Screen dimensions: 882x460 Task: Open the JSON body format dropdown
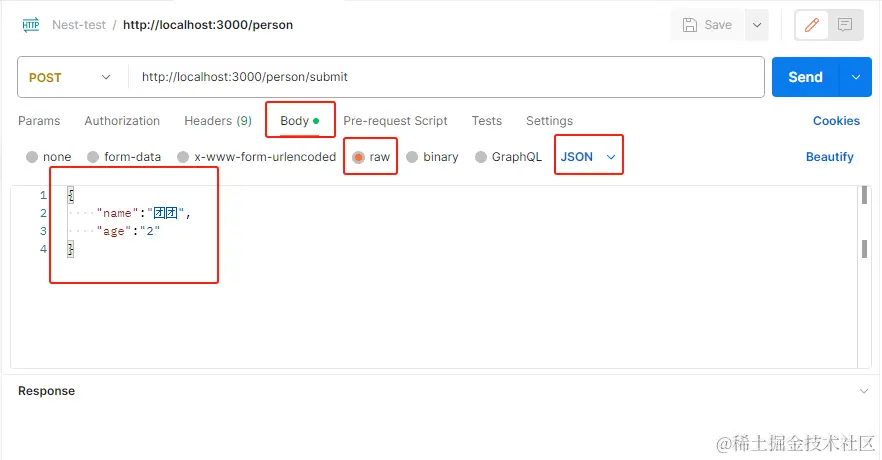click(588, 156)
